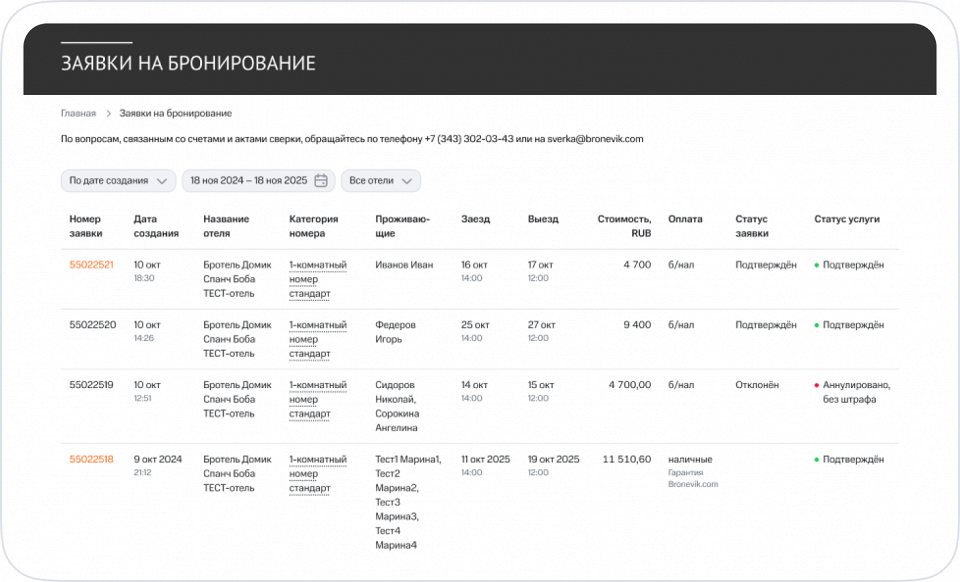960x582 pixels.
Task: Click check-in date '25 окт'
Action: (x=475, y=325)
